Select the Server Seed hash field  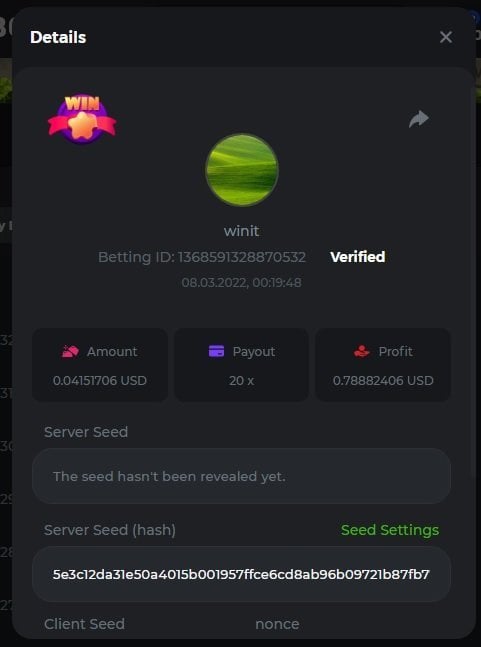[x=241, y=574]
